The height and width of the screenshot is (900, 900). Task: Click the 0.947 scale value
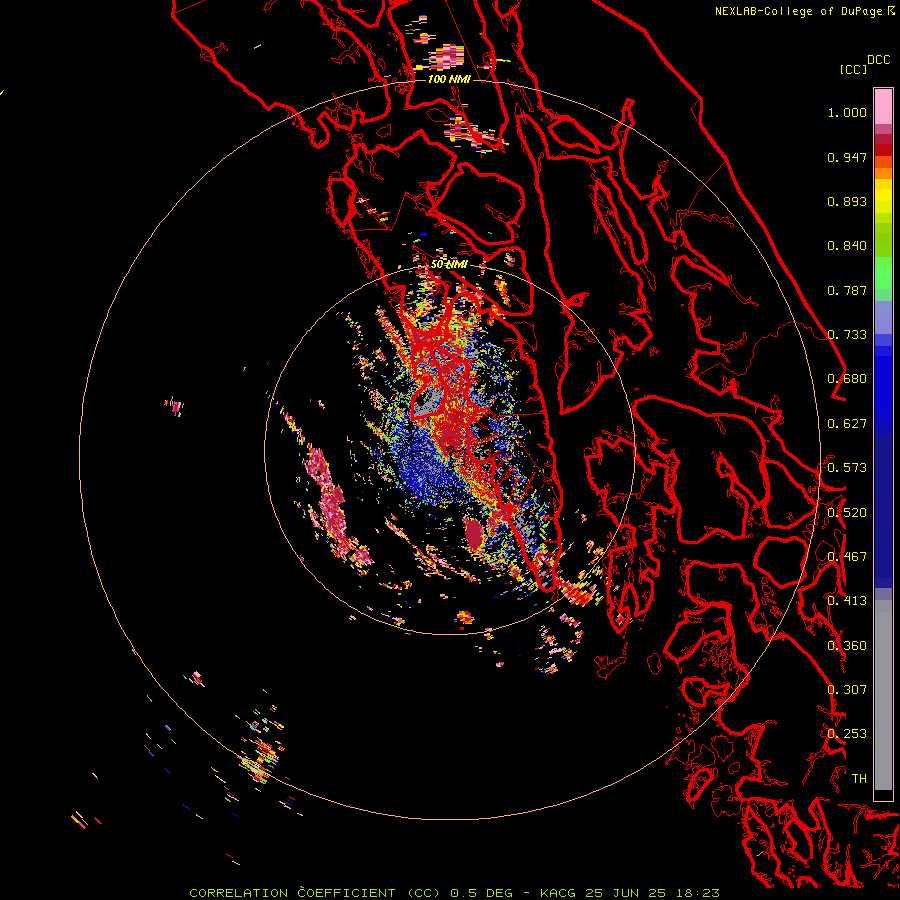[847, 157]
